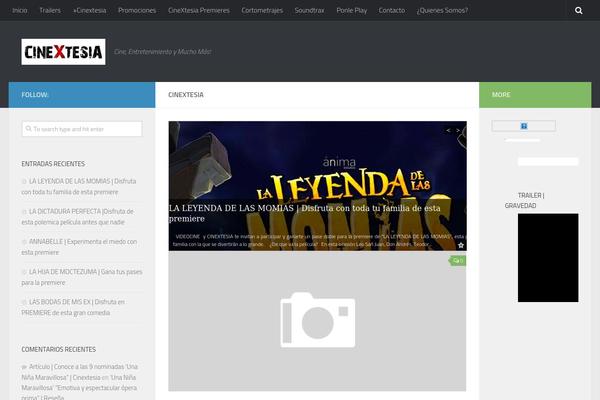Click the star icon on slider
The height and width of the screenshot is (400, 600).
(x=461, y=245)
